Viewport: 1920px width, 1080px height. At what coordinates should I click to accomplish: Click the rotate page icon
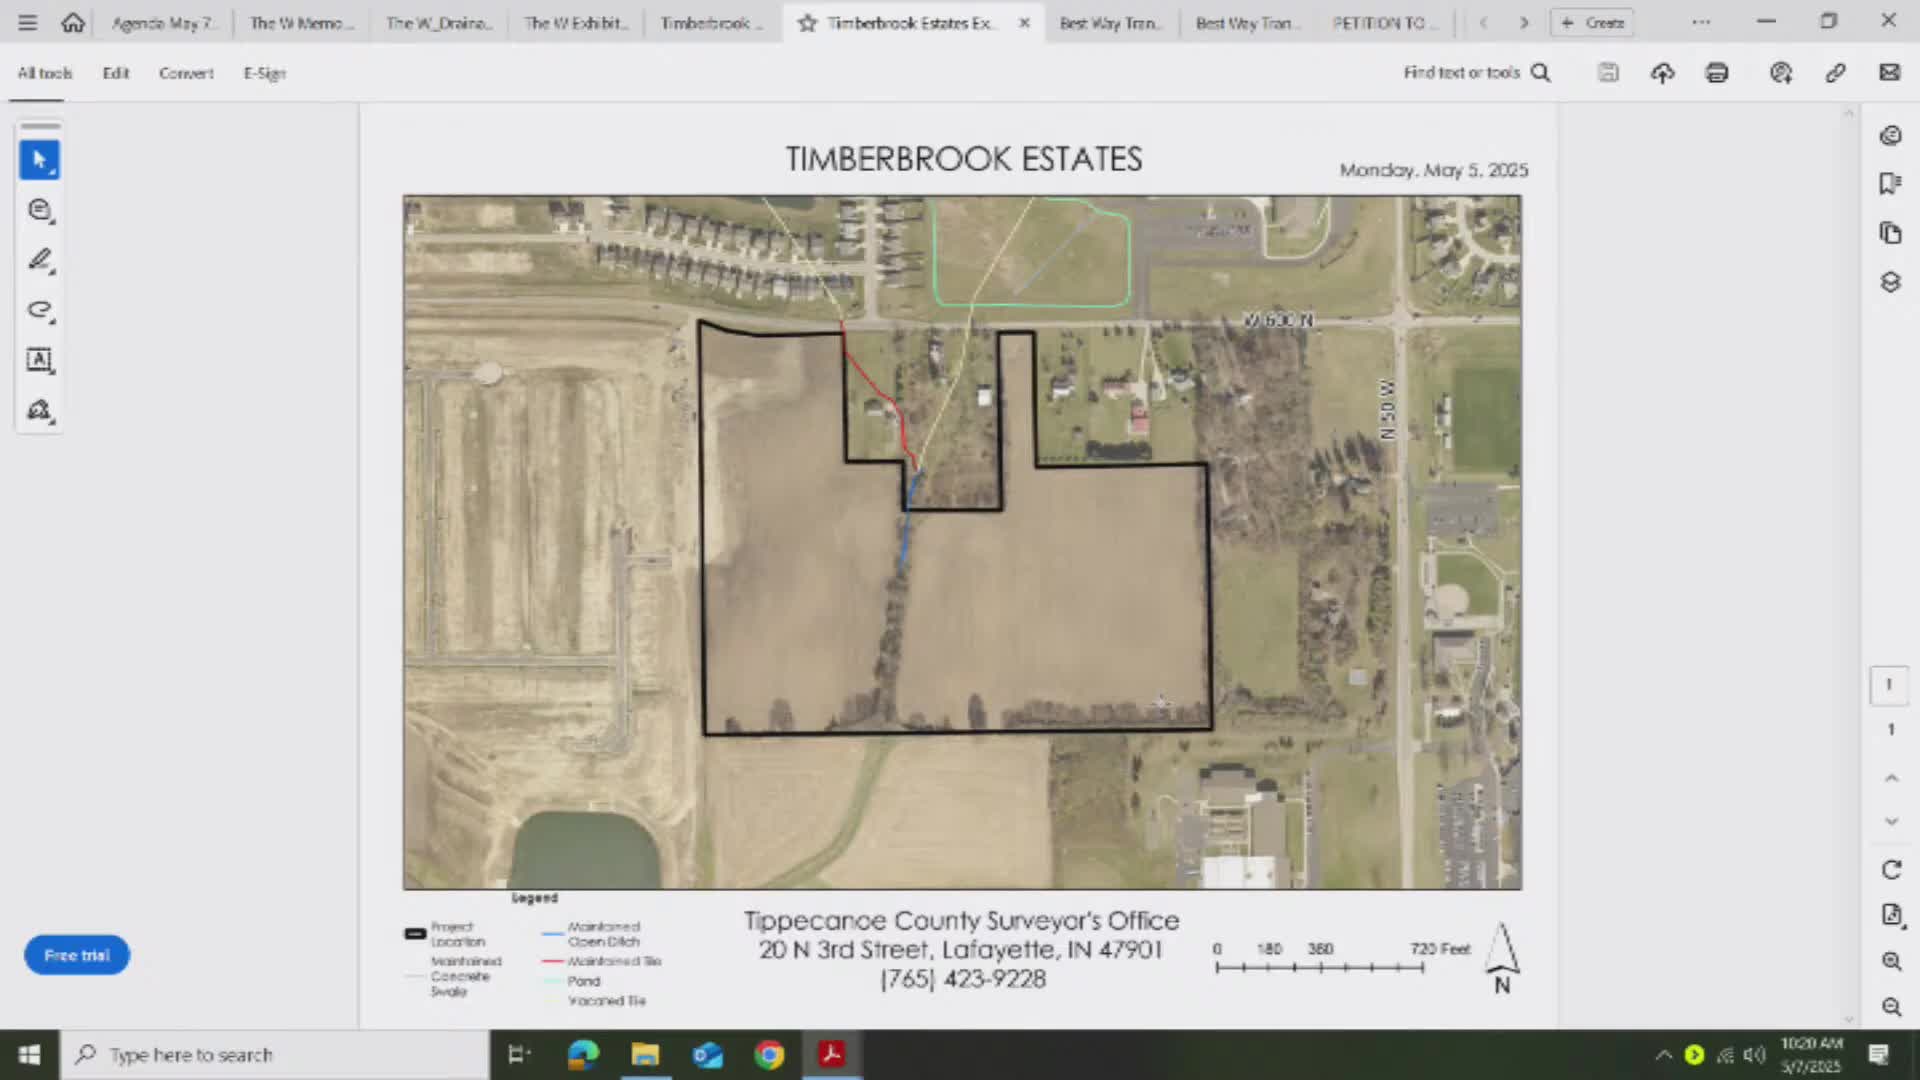pos(1891,870)
